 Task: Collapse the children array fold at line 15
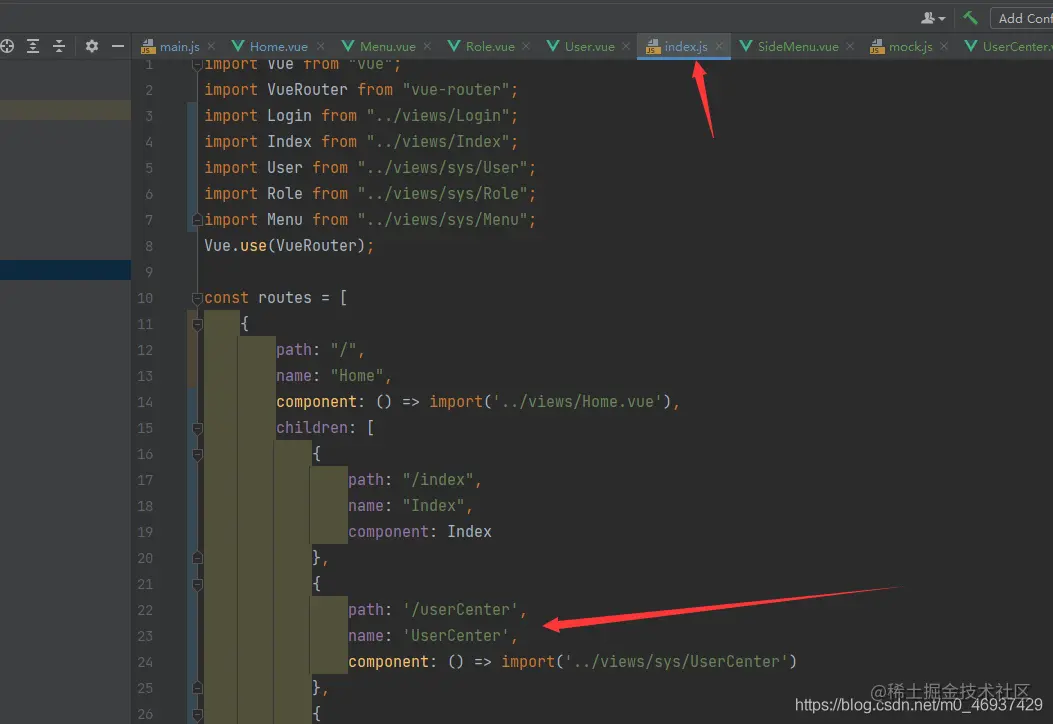pos(197,428)
